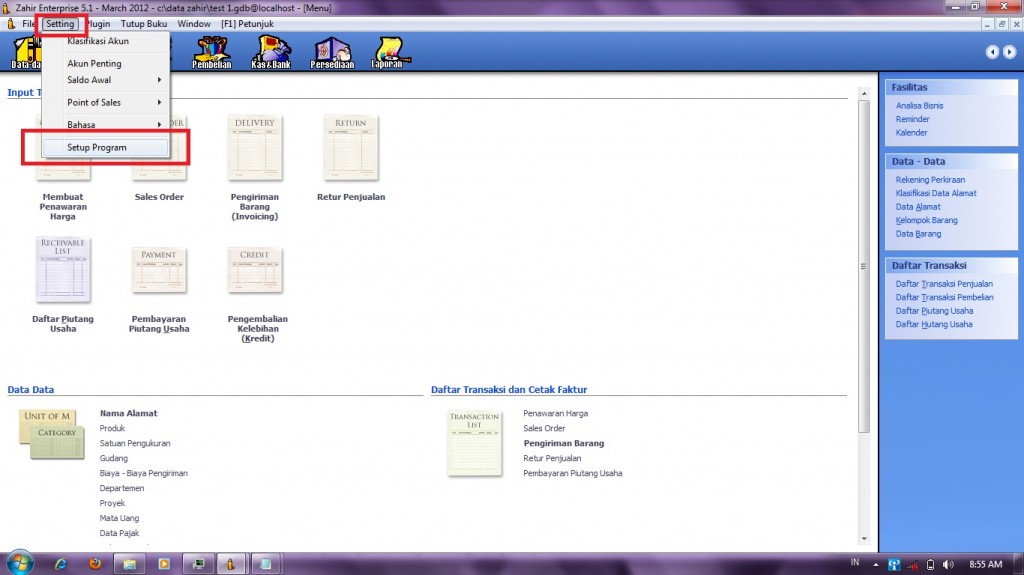Open Data Barang link
The height and width of the screenshot is (575, 1024).
point(918,234)
